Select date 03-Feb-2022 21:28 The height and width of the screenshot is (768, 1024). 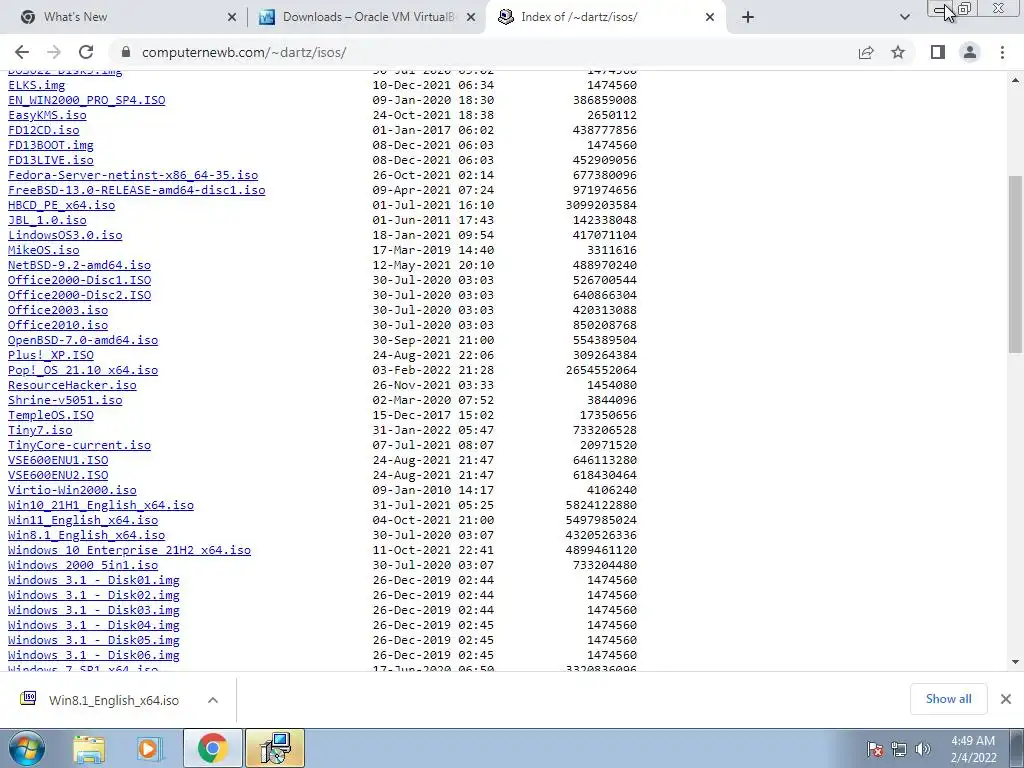pos(433,370)
